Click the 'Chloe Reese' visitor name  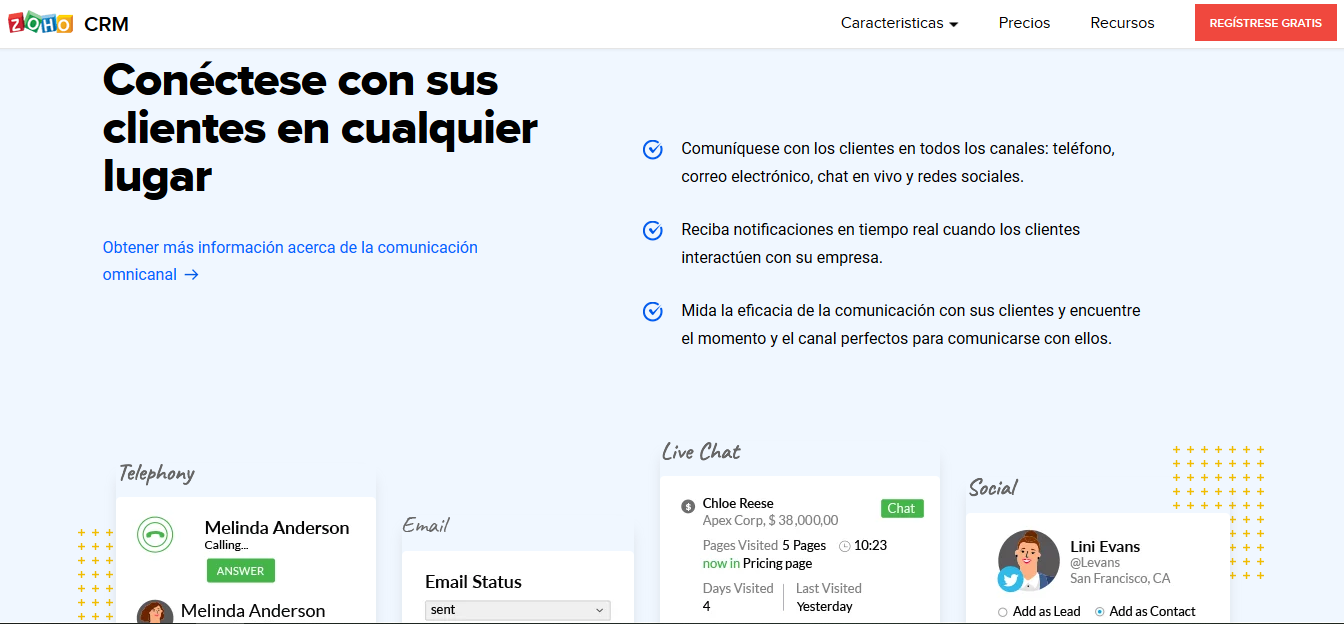pos(738,503)
